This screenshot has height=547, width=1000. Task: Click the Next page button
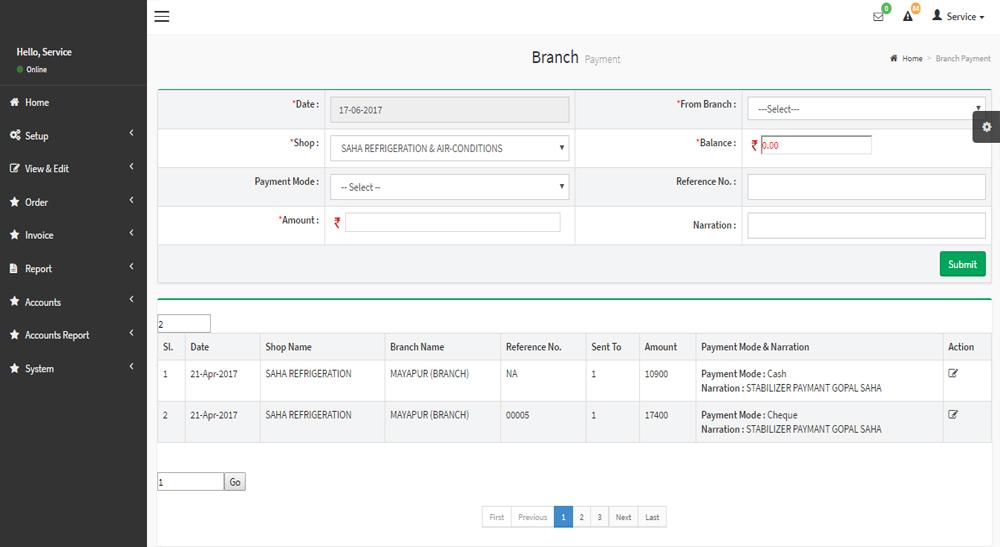[x=623, y=517]
